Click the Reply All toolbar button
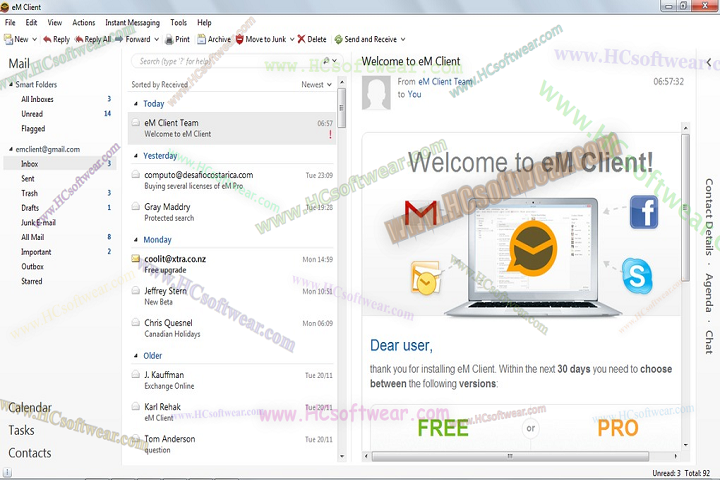This screenshot has width=720, height=480. [x=93, y=40]
